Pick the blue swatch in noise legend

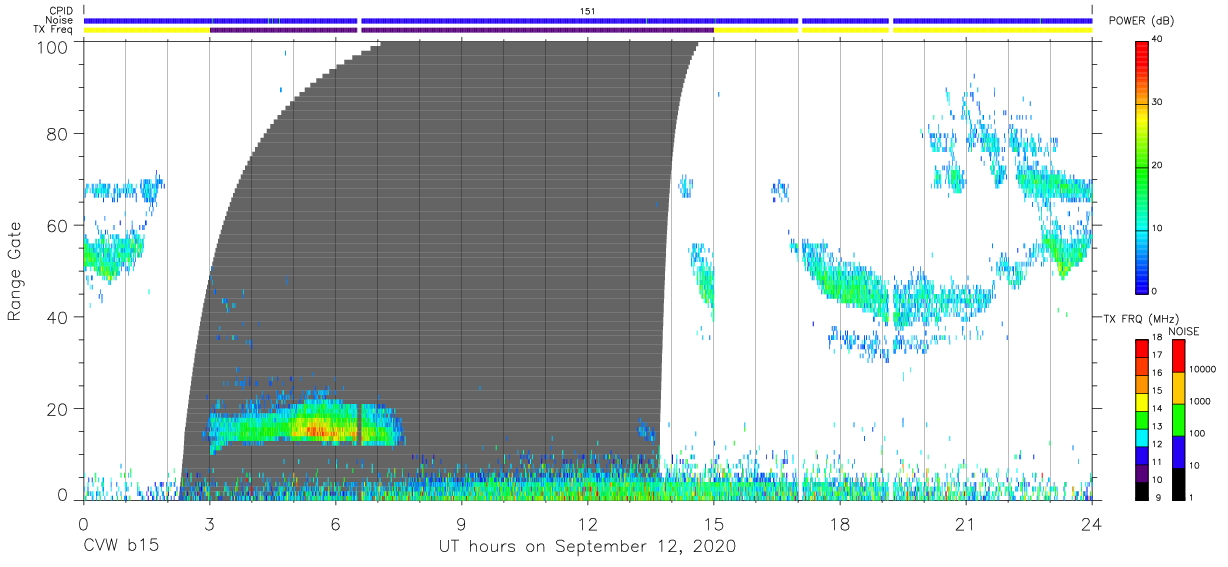(x=1178, y=451)
